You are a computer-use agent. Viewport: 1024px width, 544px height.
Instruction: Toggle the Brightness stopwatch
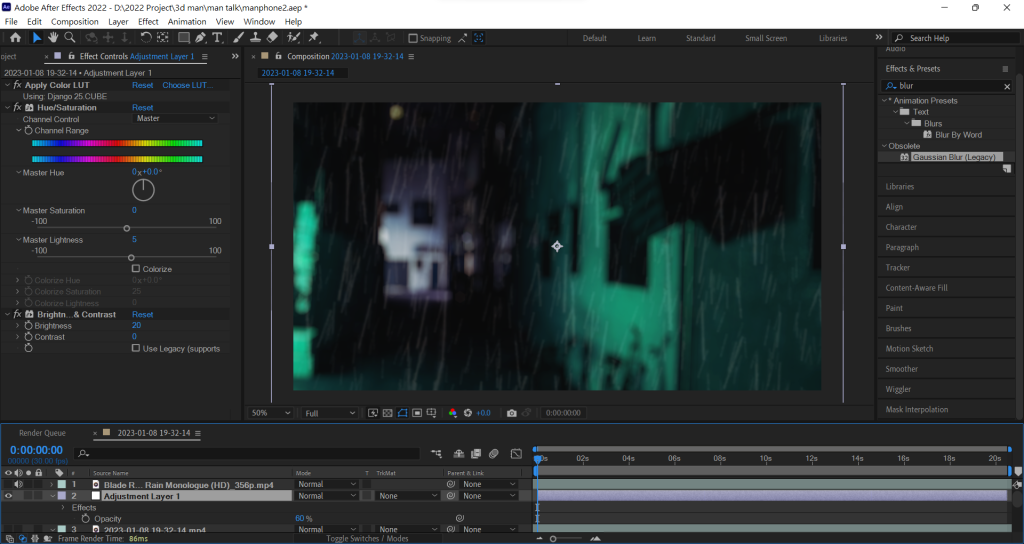(28, 325)
